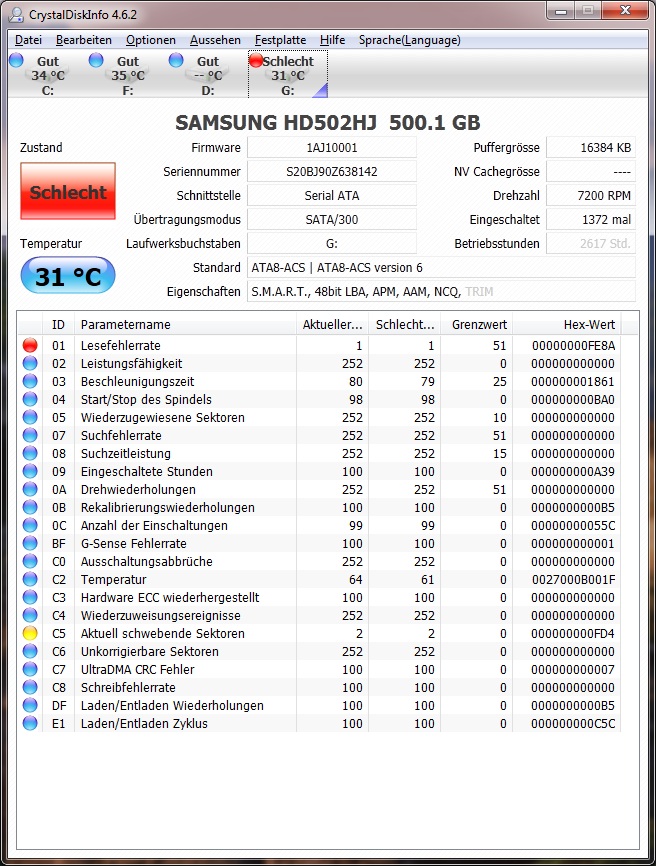
Task: Click the 1372 mal power-on count field
Action: [x=591, y=220]
